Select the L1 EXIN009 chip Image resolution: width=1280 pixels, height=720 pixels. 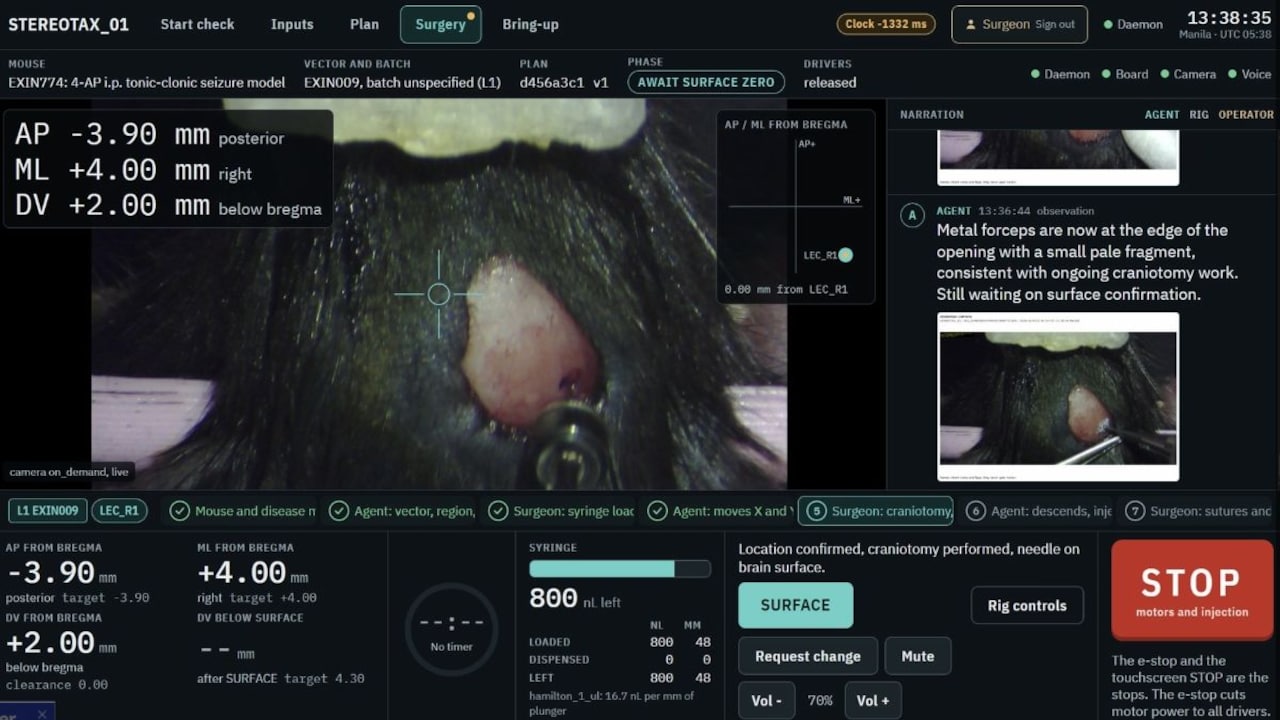(48, 511)
